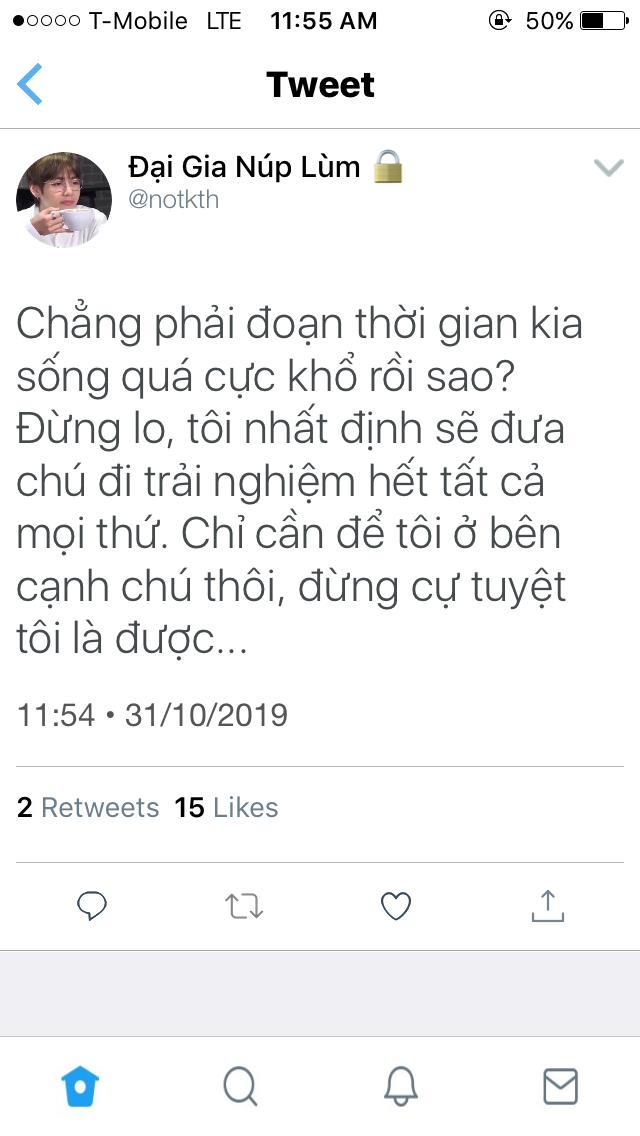Tap the retweet arrows icon
Viewport: 640px width, 1136px height.
(244, 906)
